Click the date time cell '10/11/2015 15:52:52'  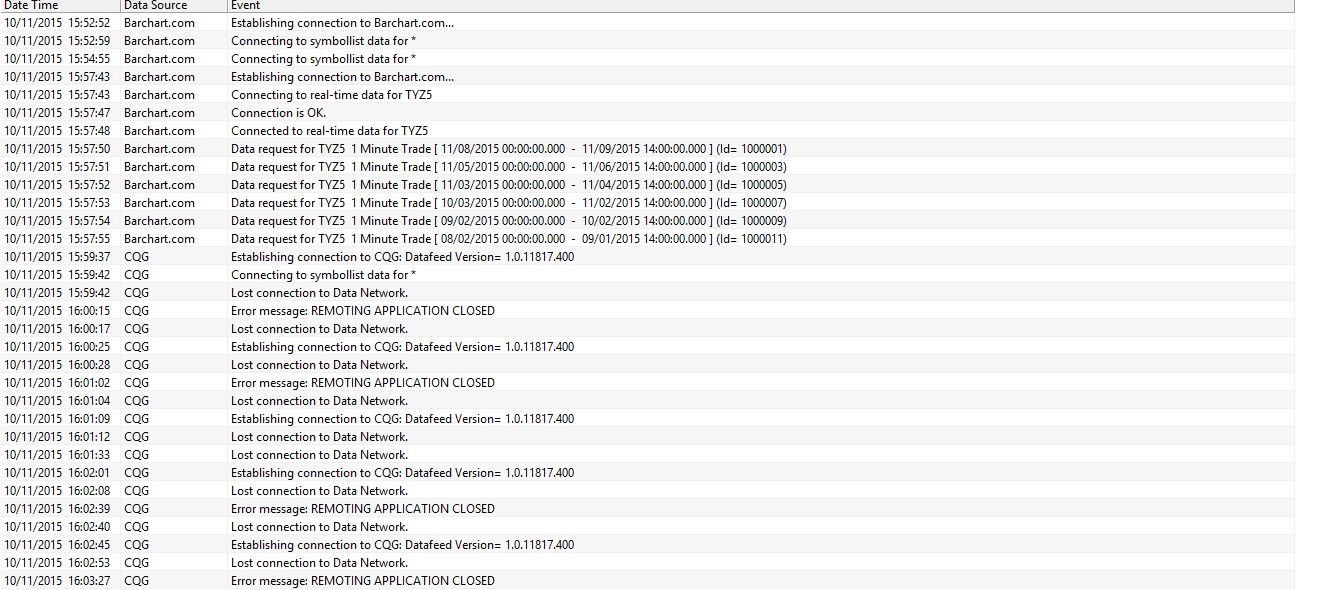[58, 23]
